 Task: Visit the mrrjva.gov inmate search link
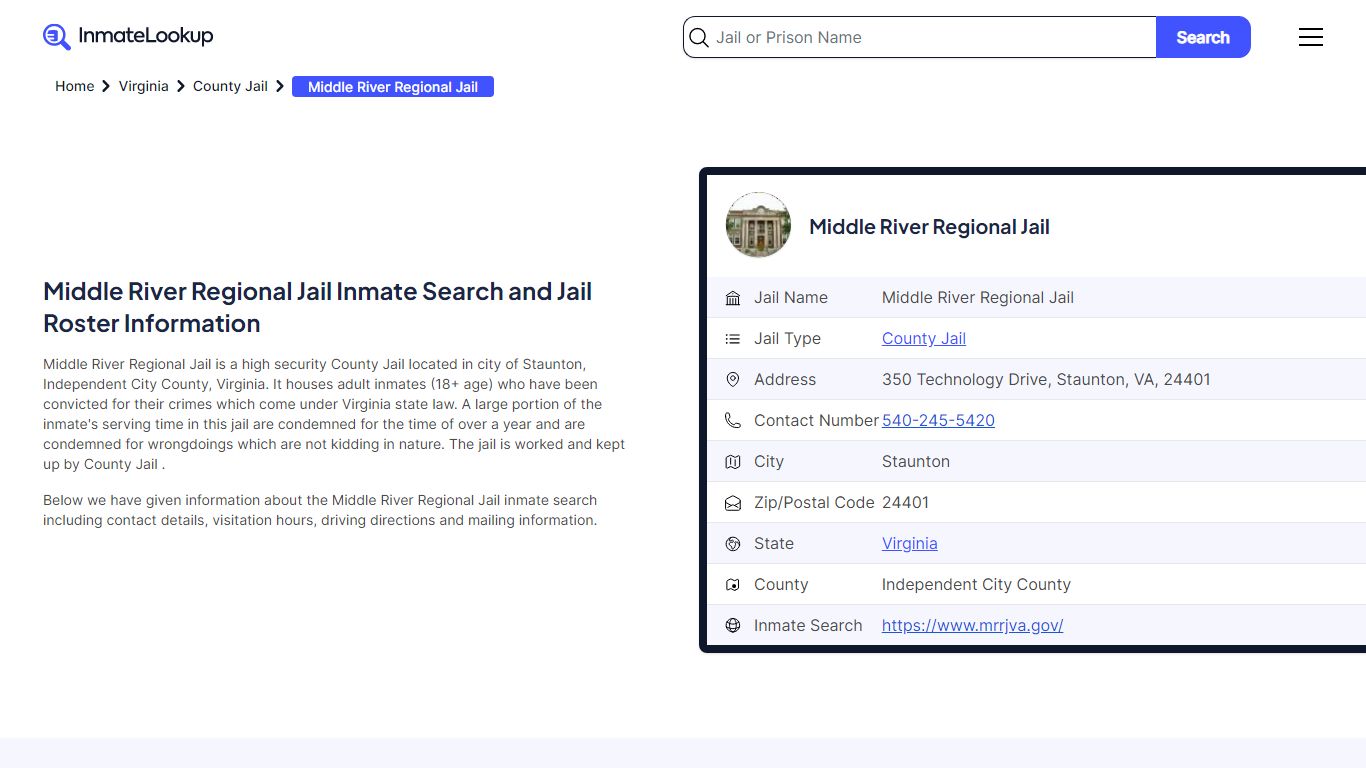972,625
